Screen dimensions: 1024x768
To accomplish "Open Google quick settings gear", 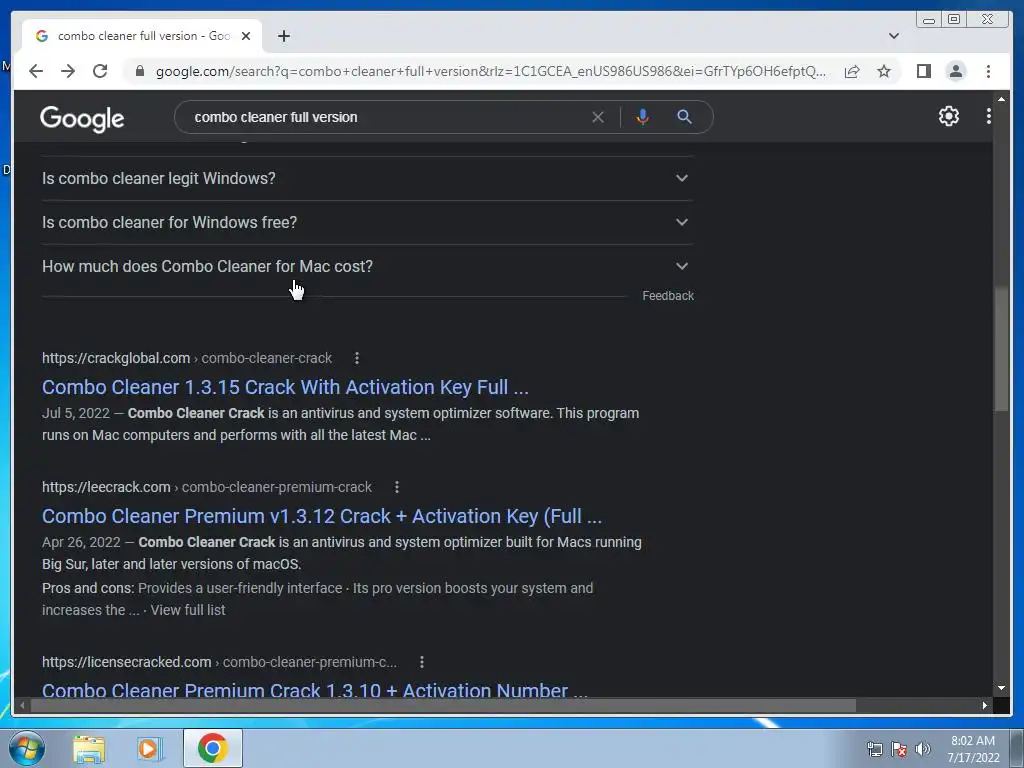I will 948,116.
